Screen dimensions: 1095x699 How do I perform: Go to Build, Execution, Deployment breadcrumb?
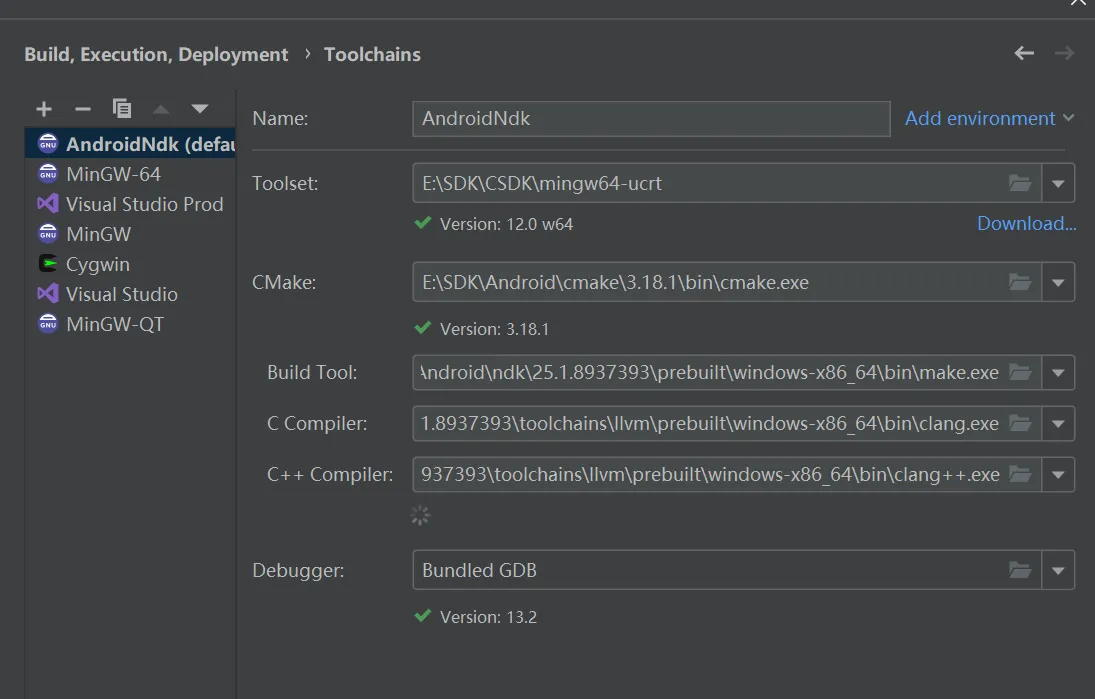[x=156, y=54]
